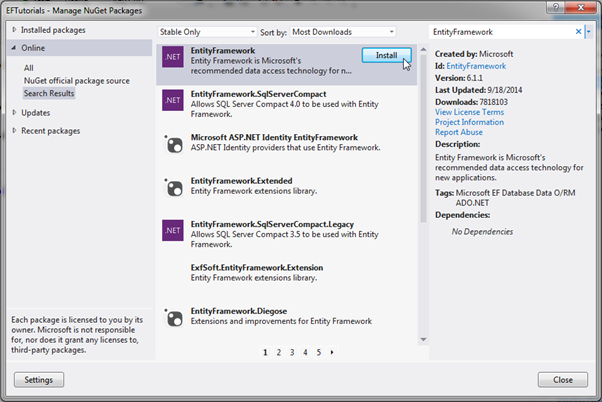Go to results page 3

click(x=292, y=352)
